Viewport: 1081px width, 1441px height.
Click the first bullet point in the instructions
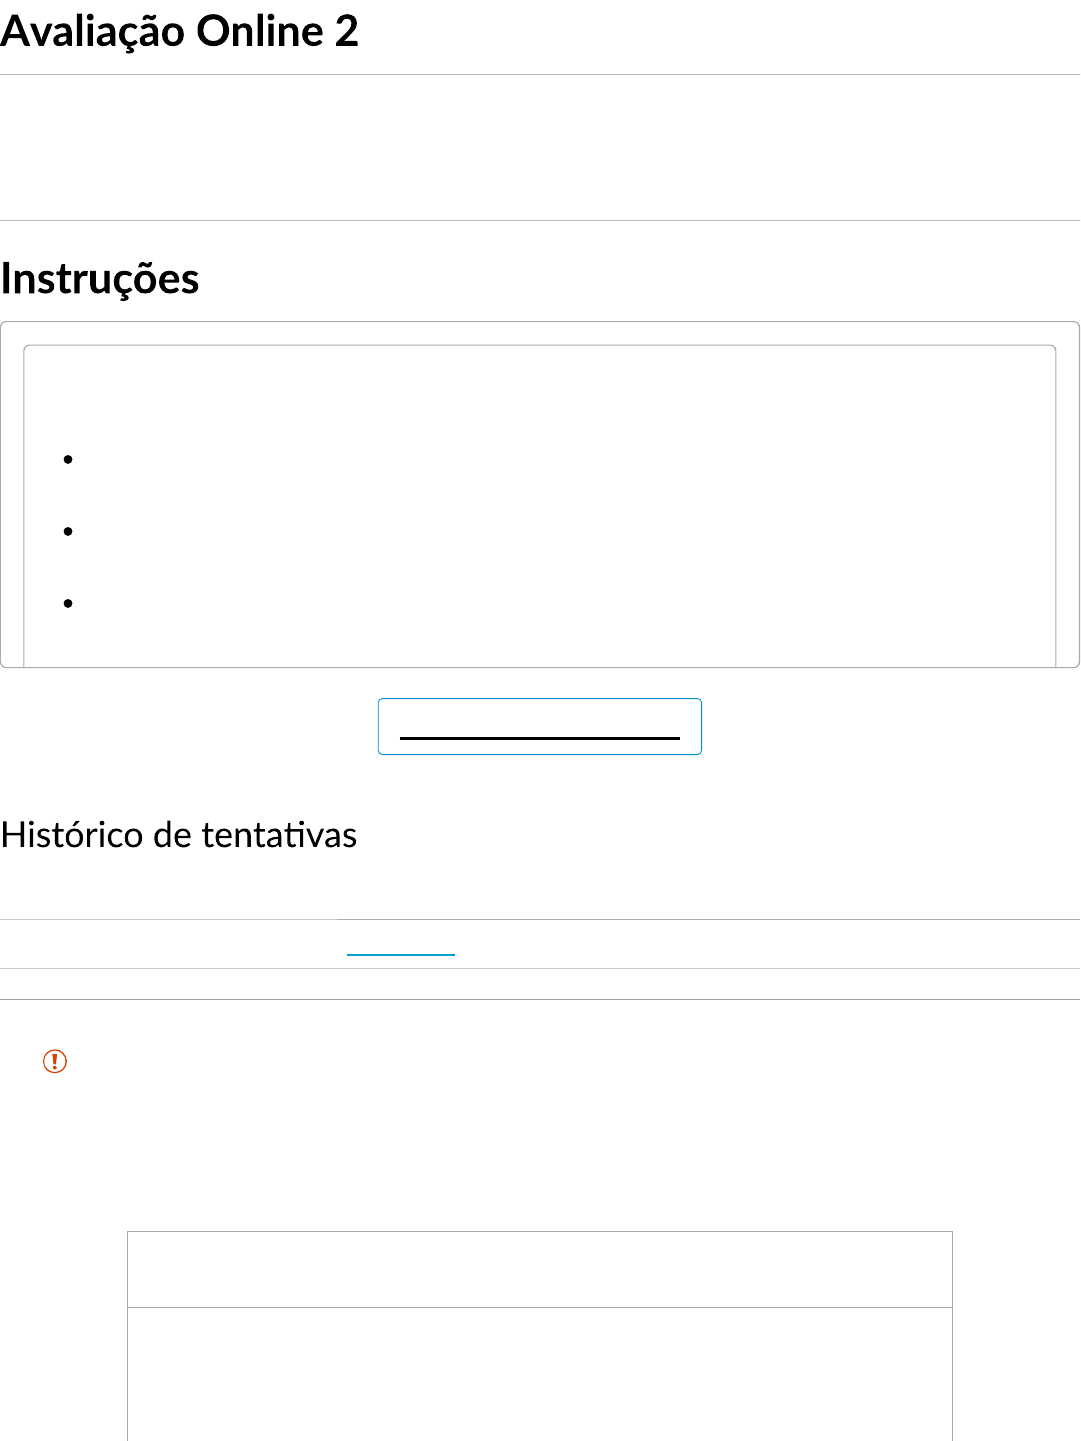tap(68, 460)
